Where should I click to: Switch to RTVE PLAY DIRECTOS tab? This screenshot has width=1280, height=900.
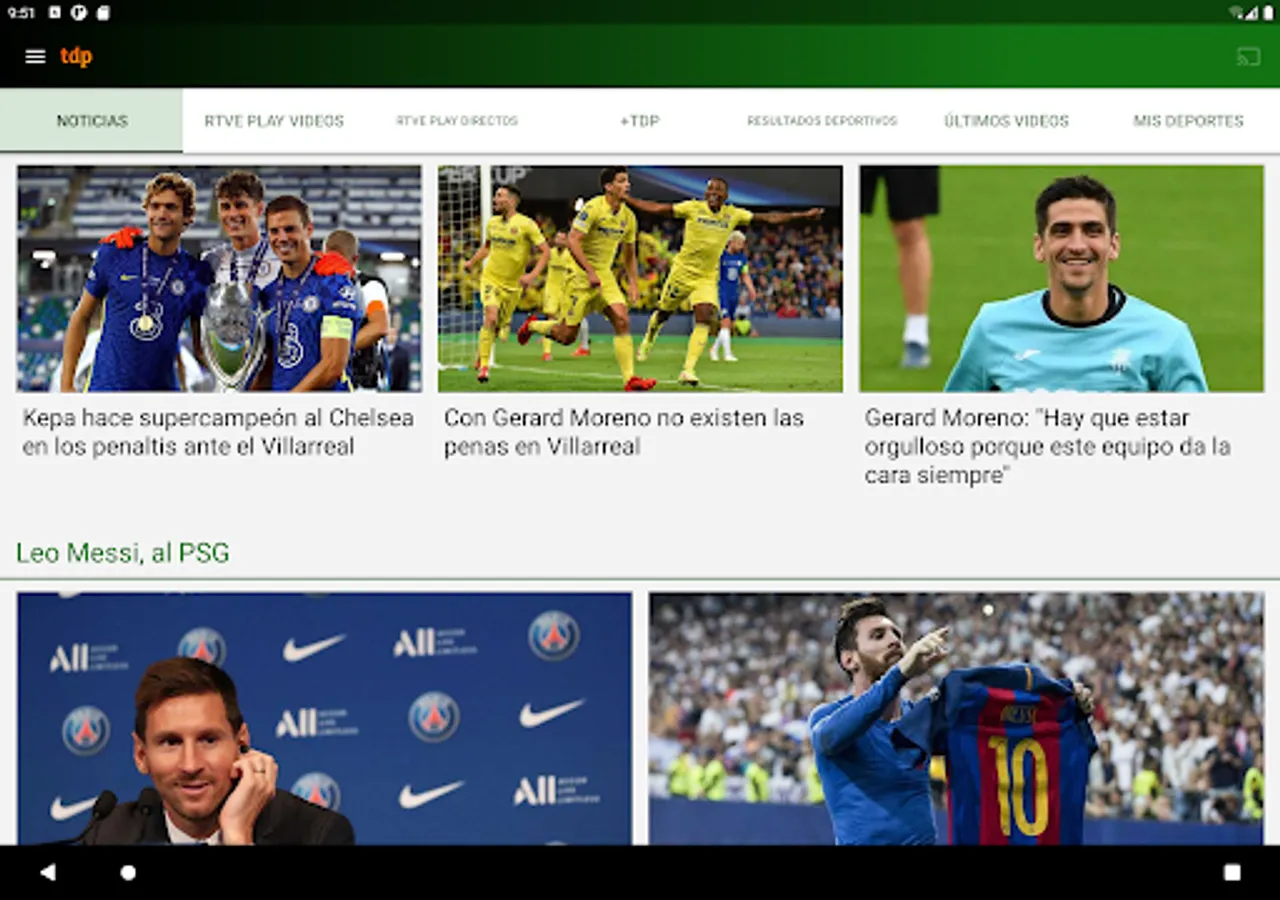click(x=457, y=120)
